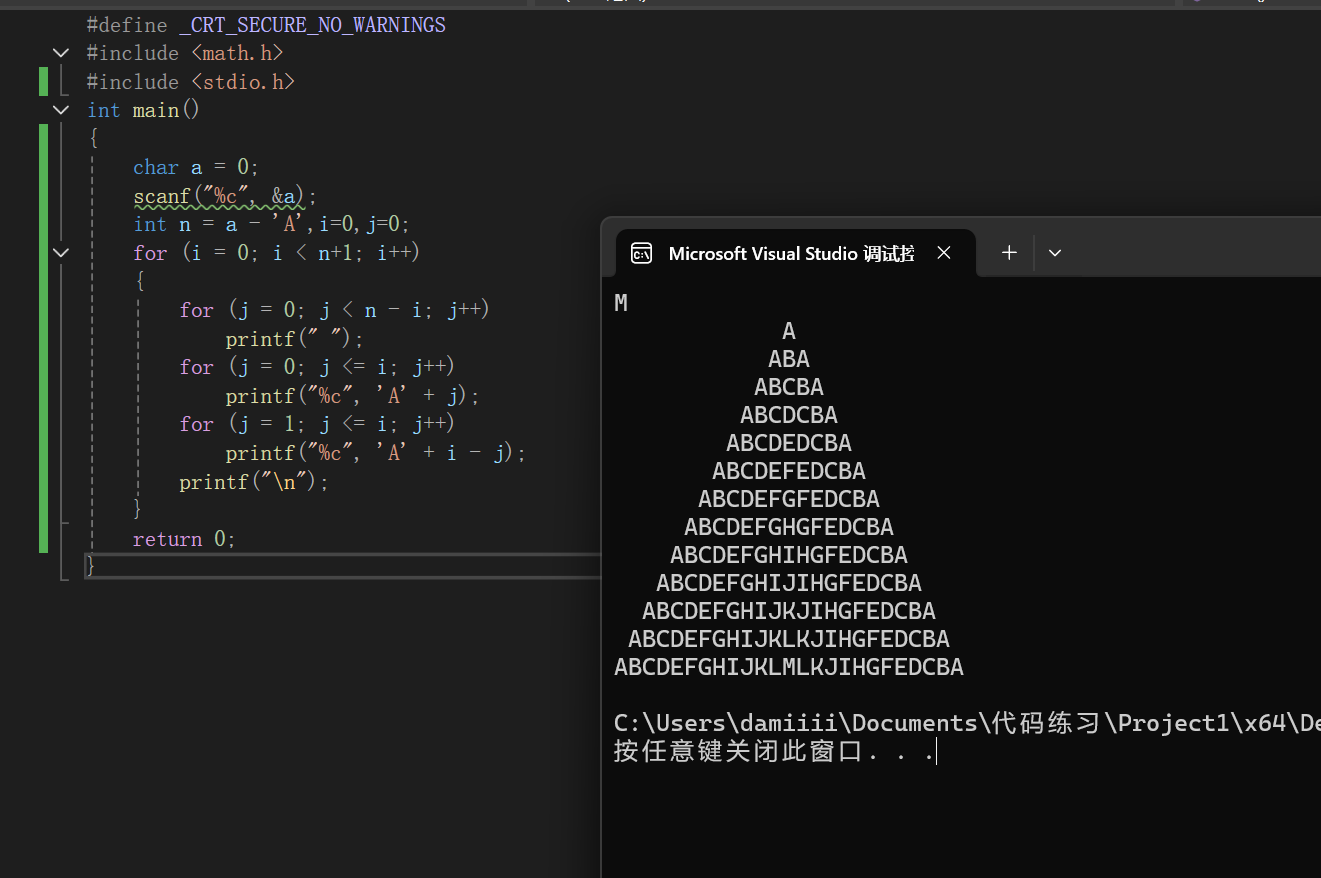1321x878 pixels.
Task: Open the console new-tab dropdown chevron
Action: (1054, 253)
